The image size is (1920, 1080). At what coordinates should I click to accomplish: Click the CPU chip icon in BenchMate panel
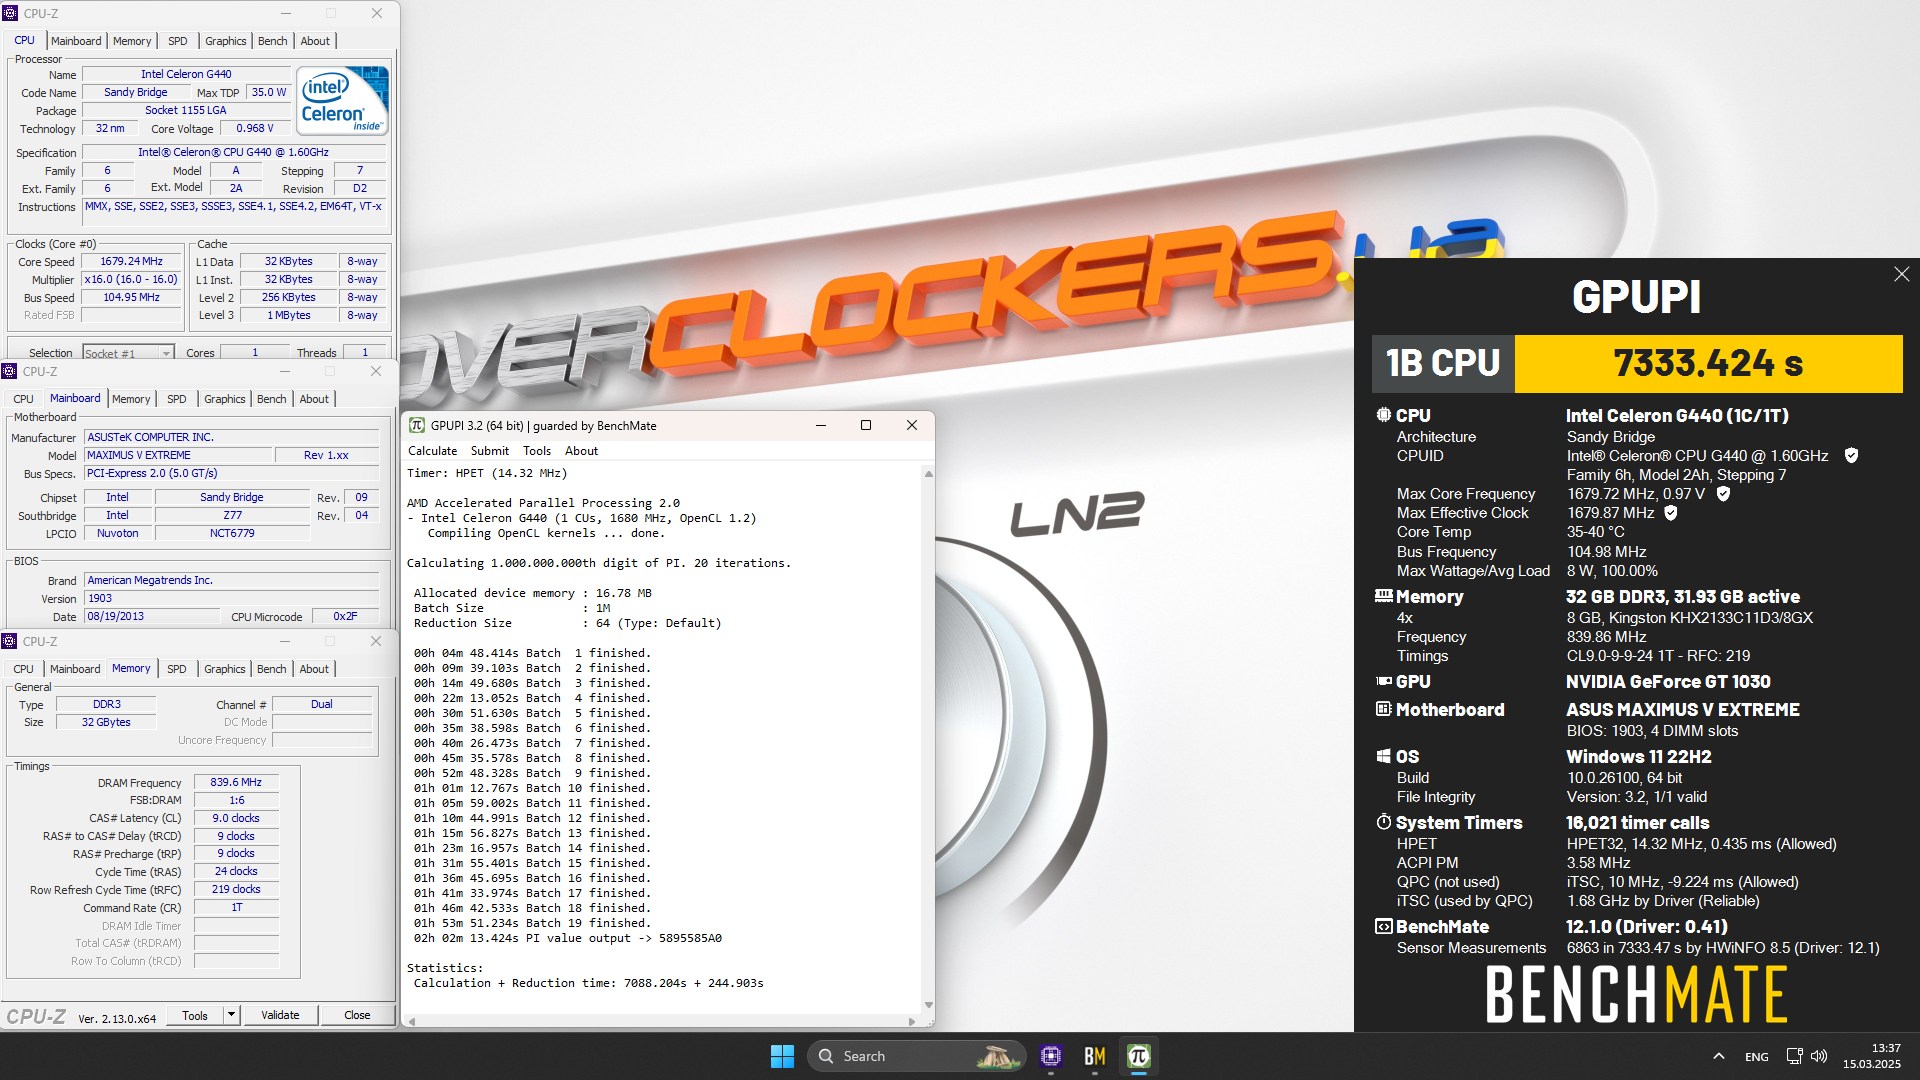[1383, 415]
